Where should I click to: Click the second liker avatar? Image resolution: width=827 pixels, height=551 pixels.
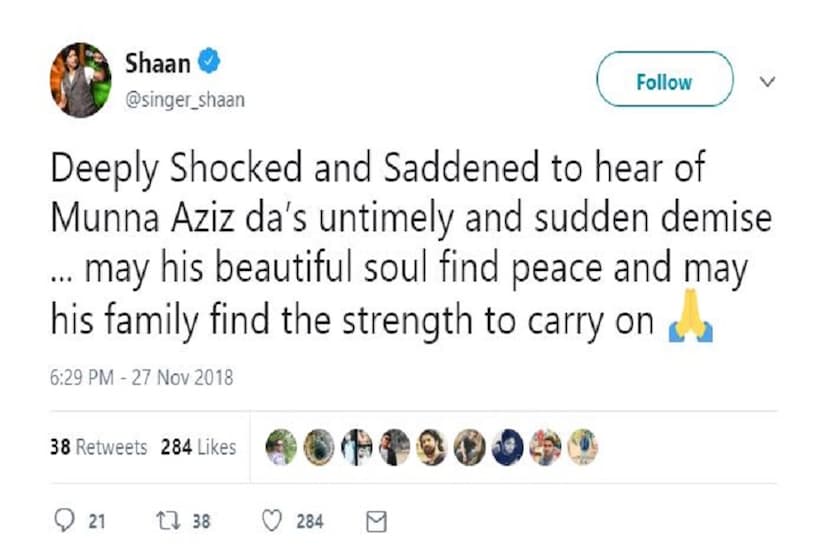click(x=320, y=447)
